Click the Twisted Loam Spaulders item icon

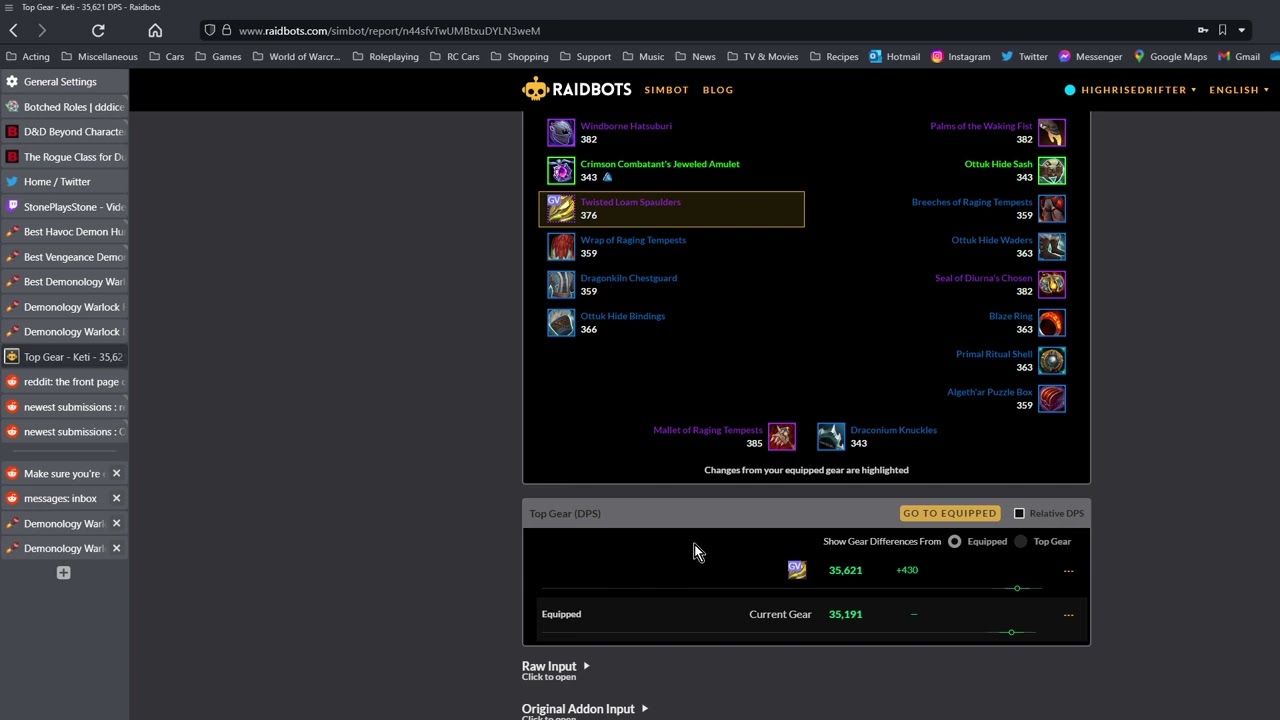pyautogui.click(x=561, y=209)
